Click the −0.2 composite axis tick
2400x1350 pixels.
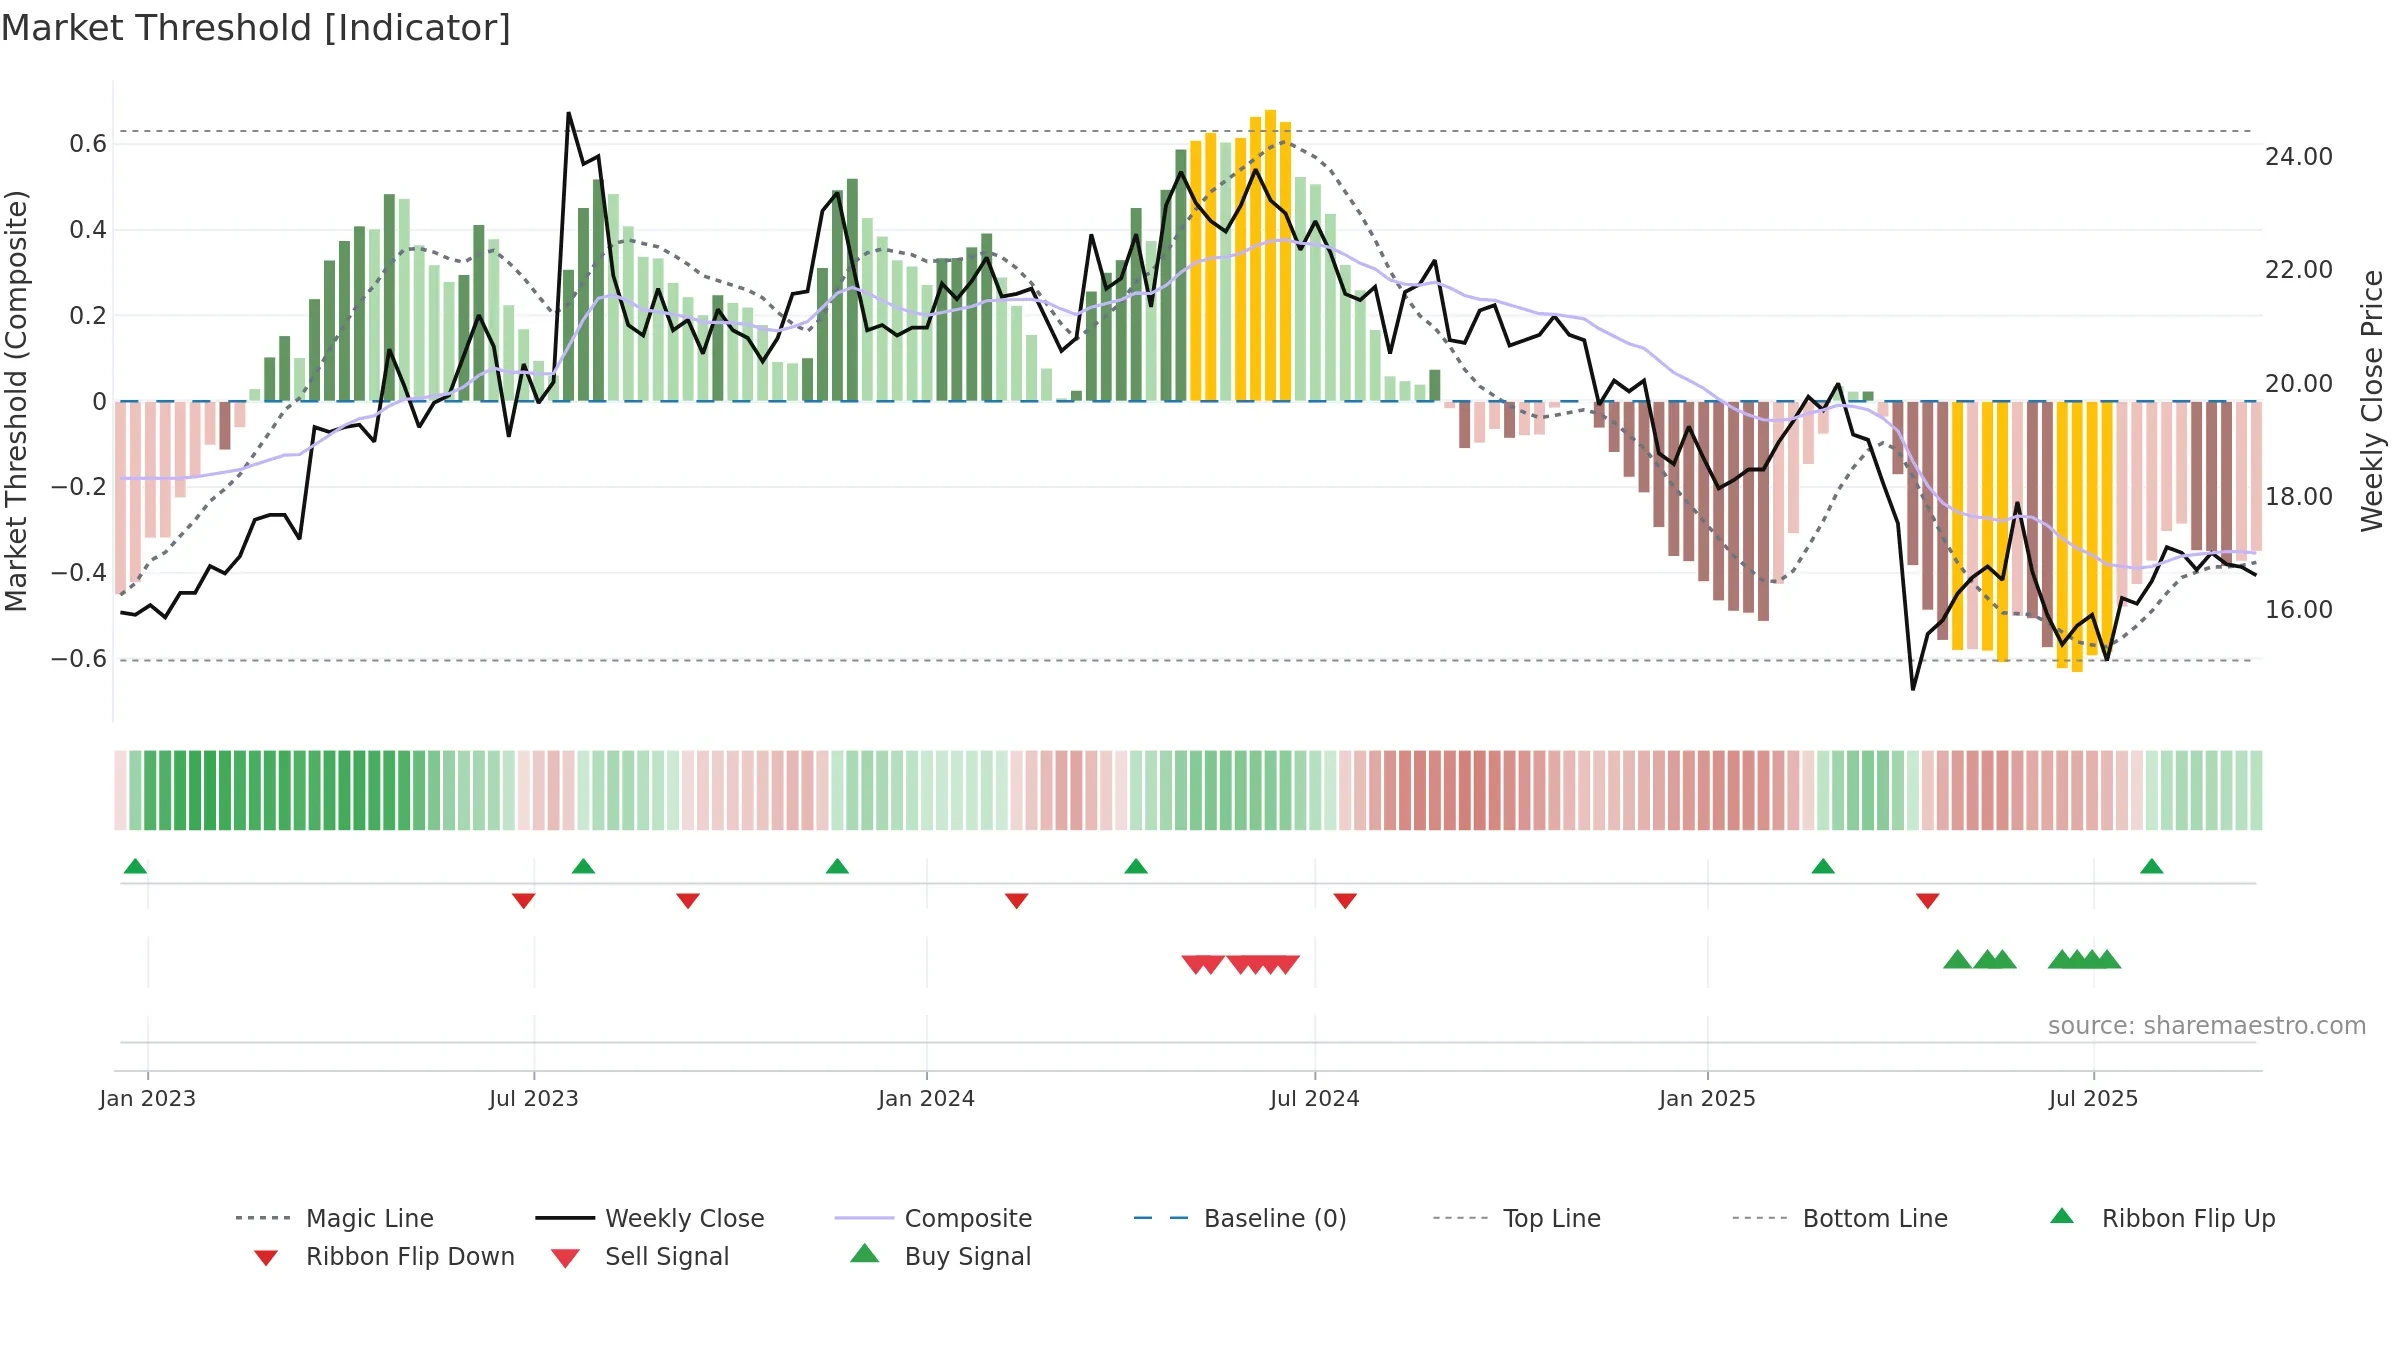[79, 487]
